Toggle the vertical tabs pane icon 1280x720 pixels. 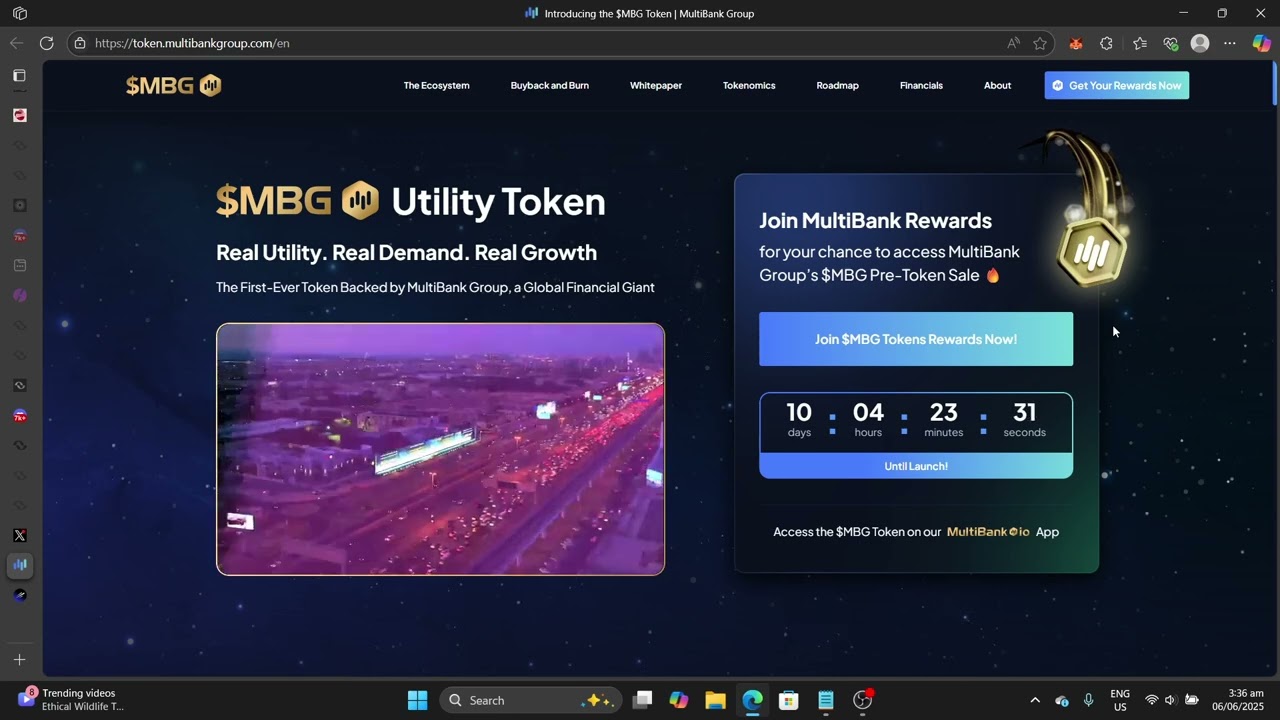[19, 75]
